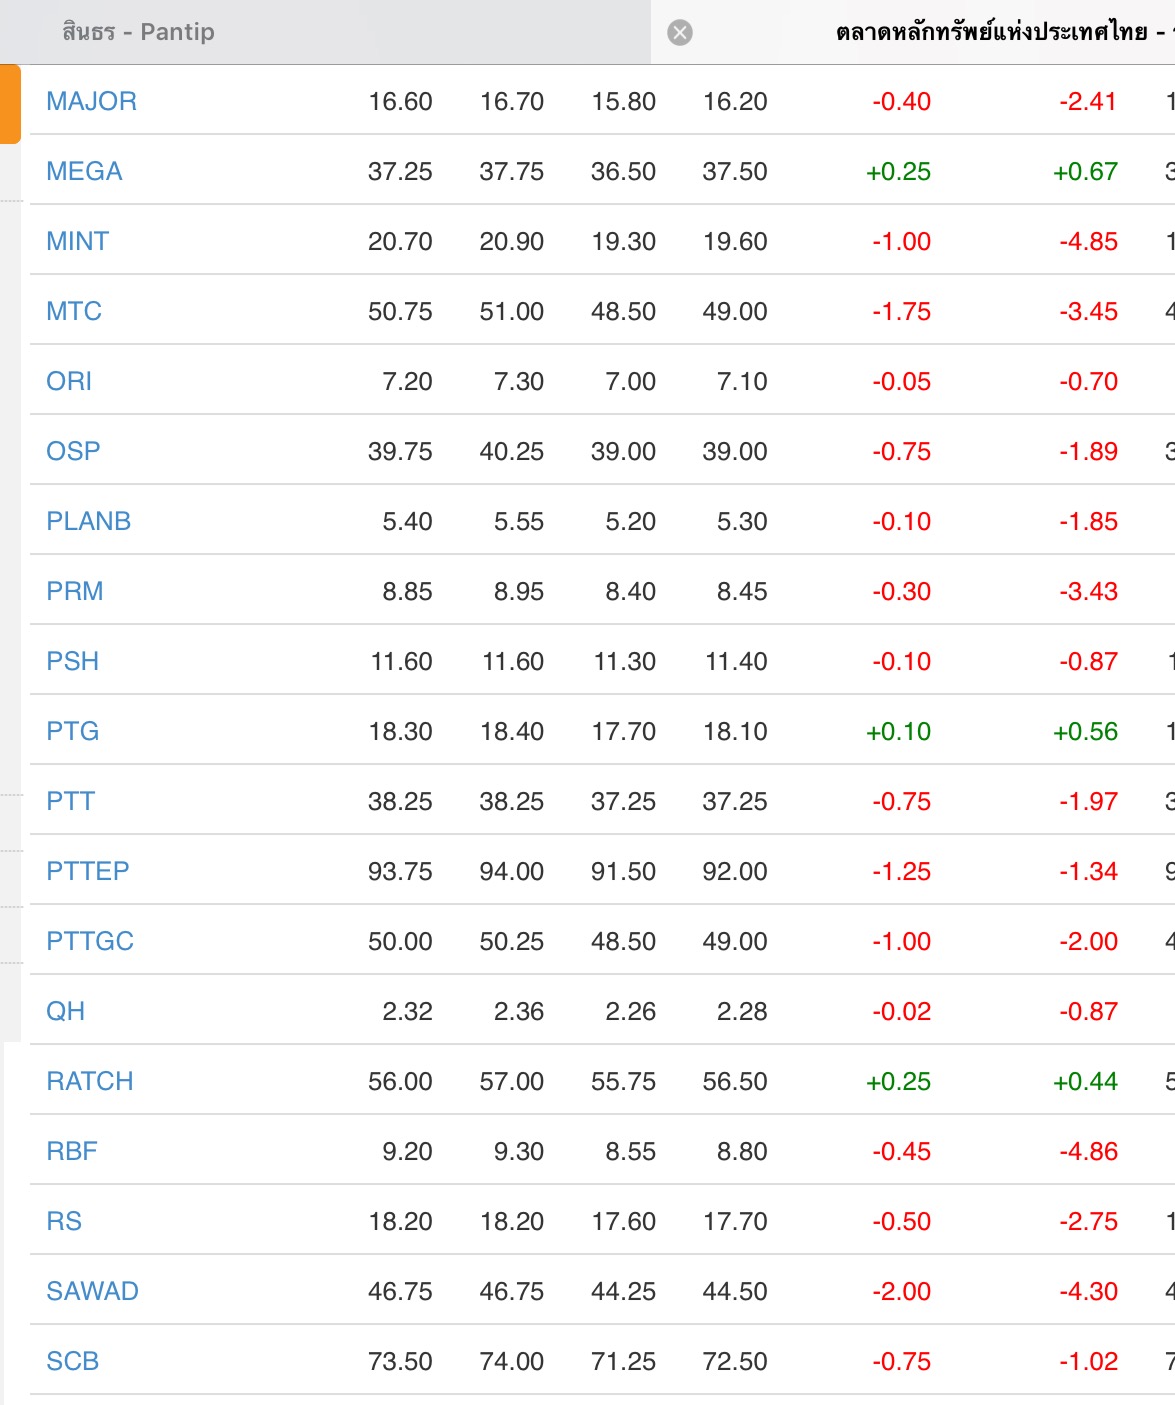Go to the PSH stock page
This screenshot has height=1405, width=1175.
coord(72,661)
